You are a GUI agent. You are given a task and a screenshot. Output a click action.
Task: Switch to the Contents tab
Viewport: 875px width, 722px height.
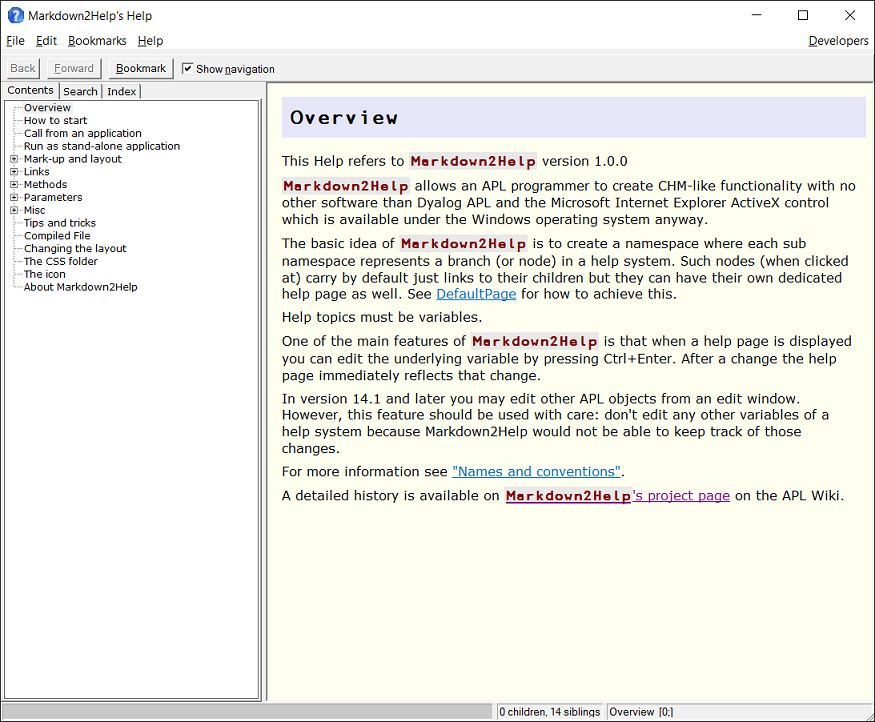point(31,90)
